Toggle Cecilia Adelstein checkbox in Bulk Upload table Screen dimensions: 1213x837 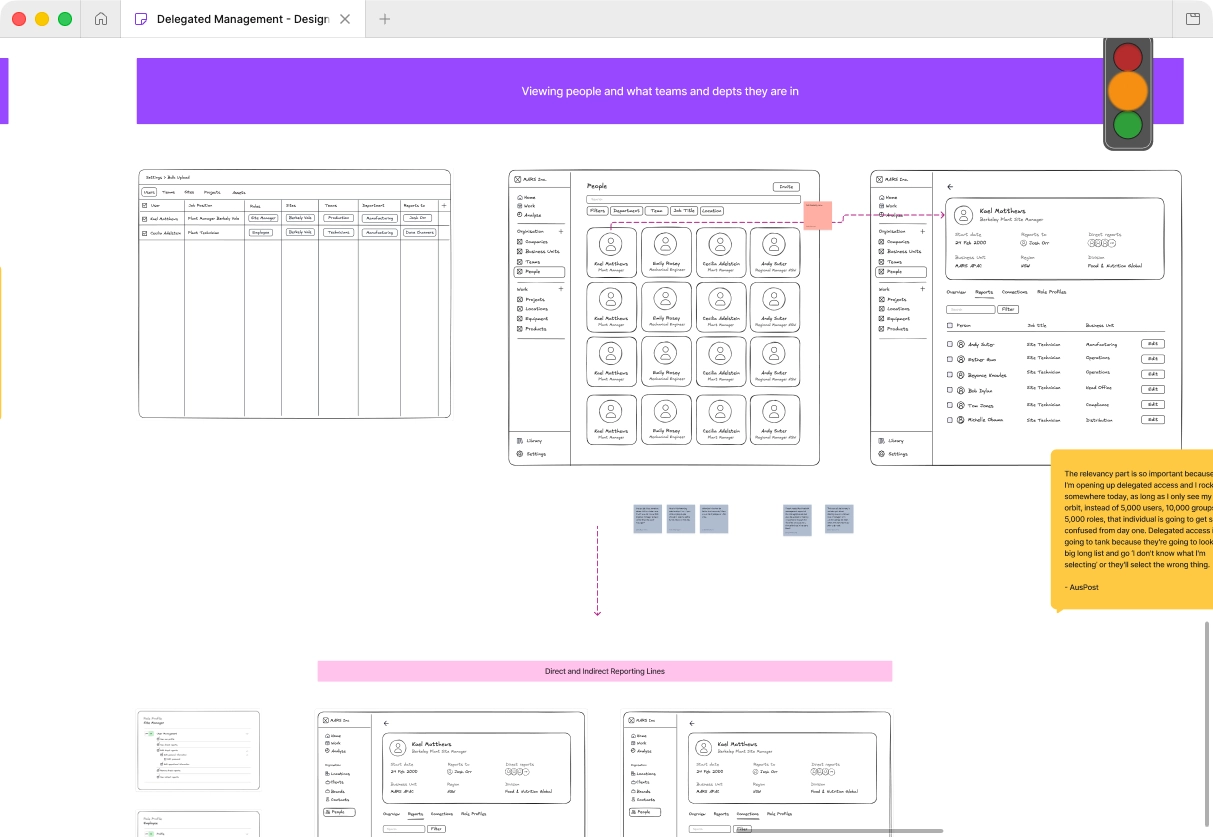pos(144,232)
